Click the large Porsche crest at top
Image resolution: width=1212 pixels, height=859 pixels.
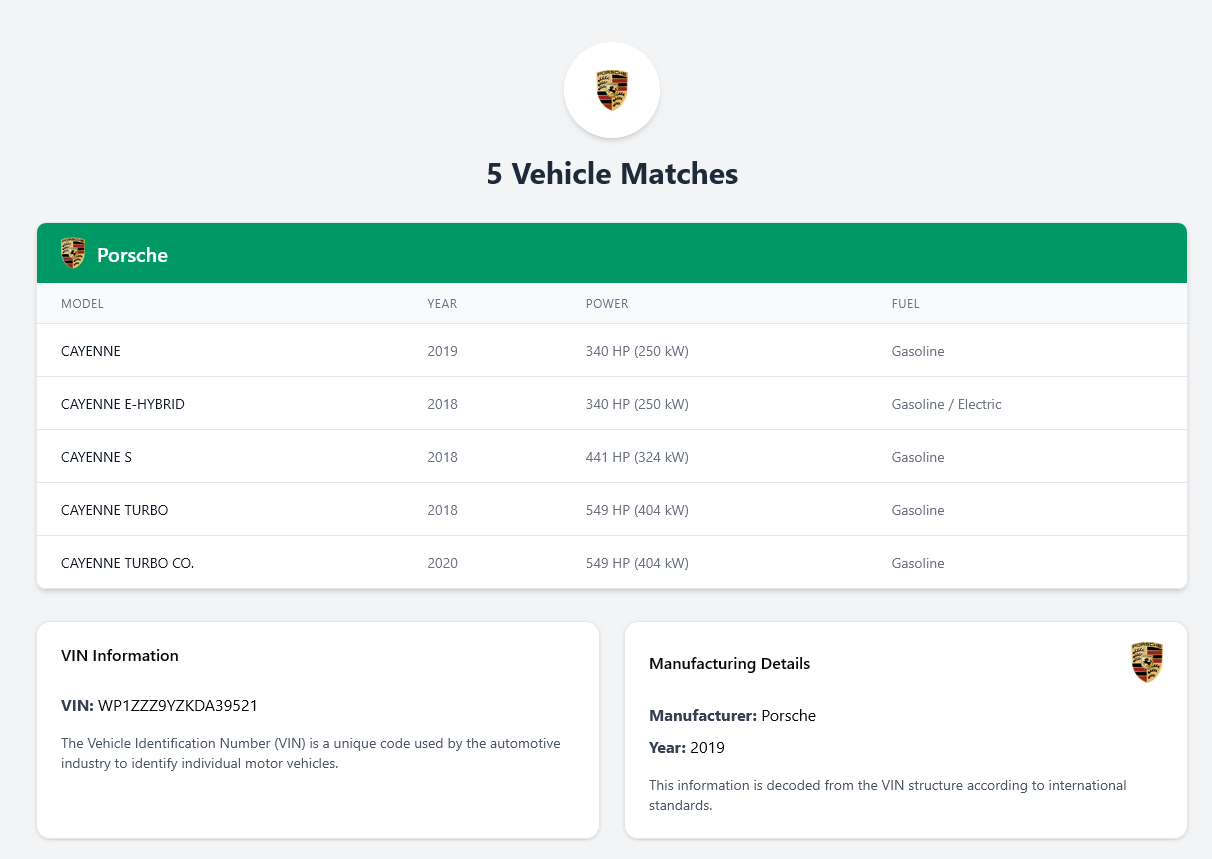click(x=612, y=90)
